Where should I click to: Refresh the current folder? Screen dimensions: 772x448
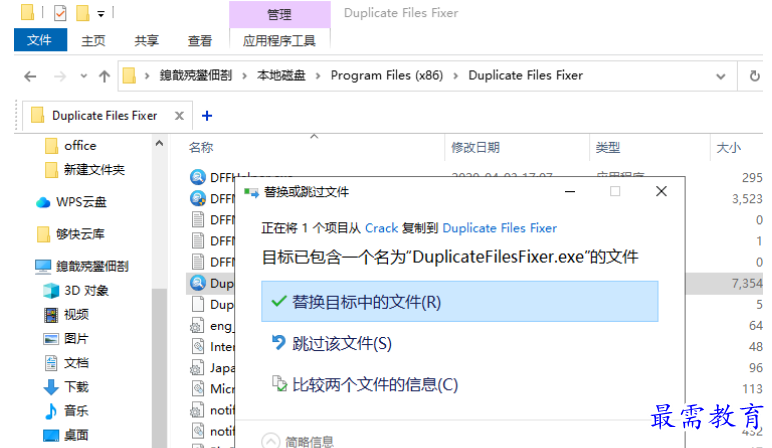click(x=754, y=76)
